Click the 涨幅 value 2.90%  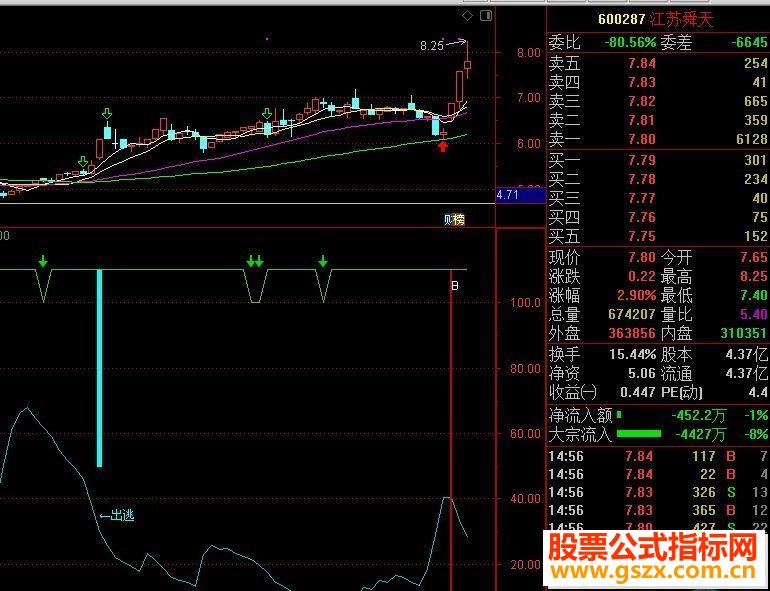click(x=638, y=296)
